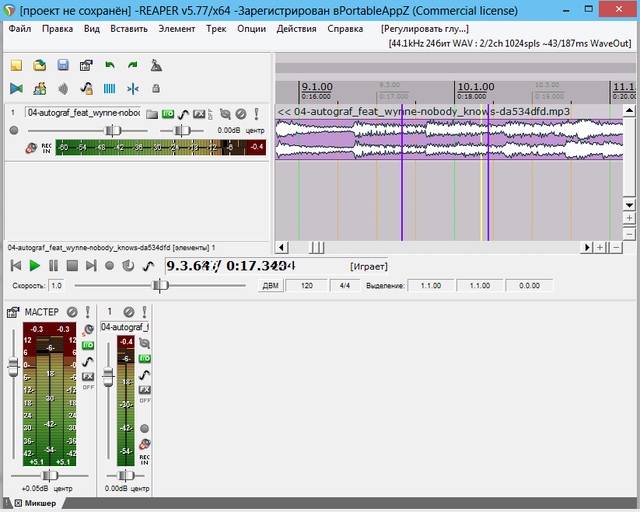Toggle ripple editing speaker-shaped icon

pyautogui.click(x=63, y=89)
